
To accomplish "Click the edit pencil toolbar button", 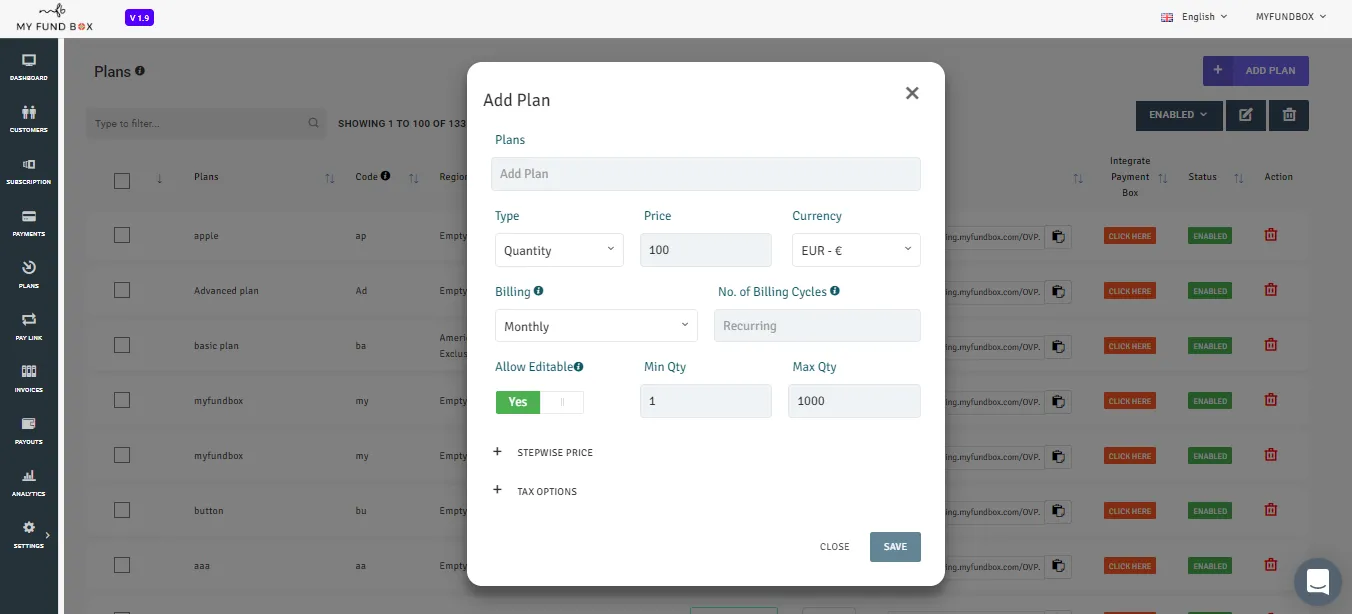I will pyautogui.click(x=1246, y=115).
